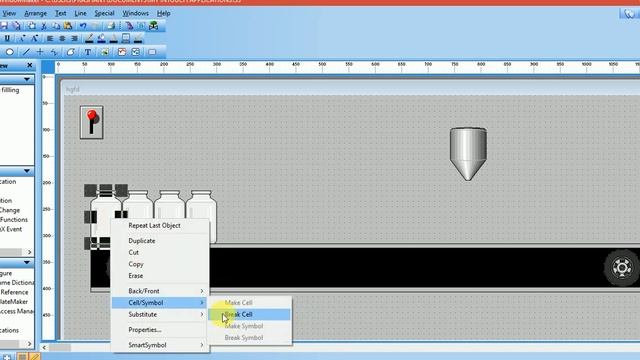Screen dimensions: 640x360
Task: Expand the Back/Front submenu
Action: [160, 291]
